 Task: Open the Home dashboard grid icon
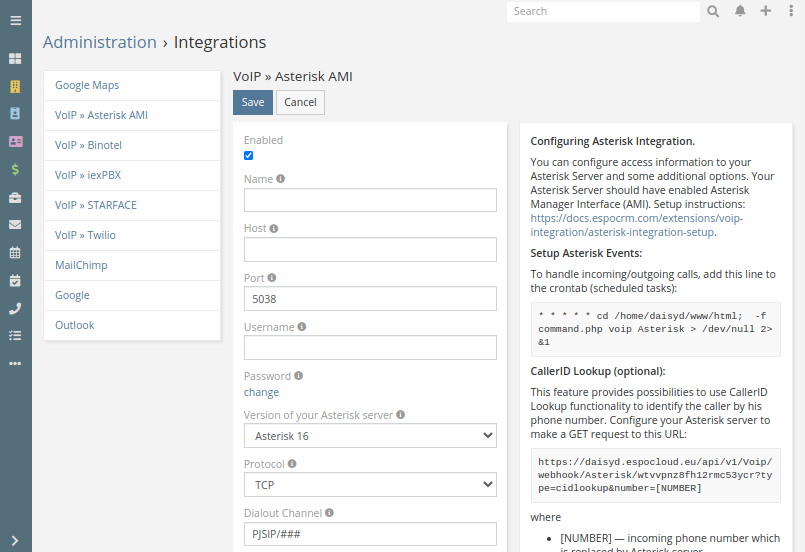(15, 59)
